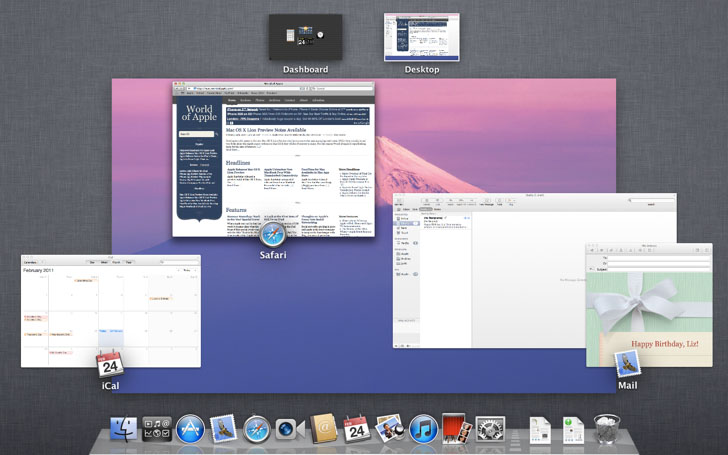Open Dashboard, the second icon in the Dock
This screenshot has height=455, width=728.
point(156,429)
